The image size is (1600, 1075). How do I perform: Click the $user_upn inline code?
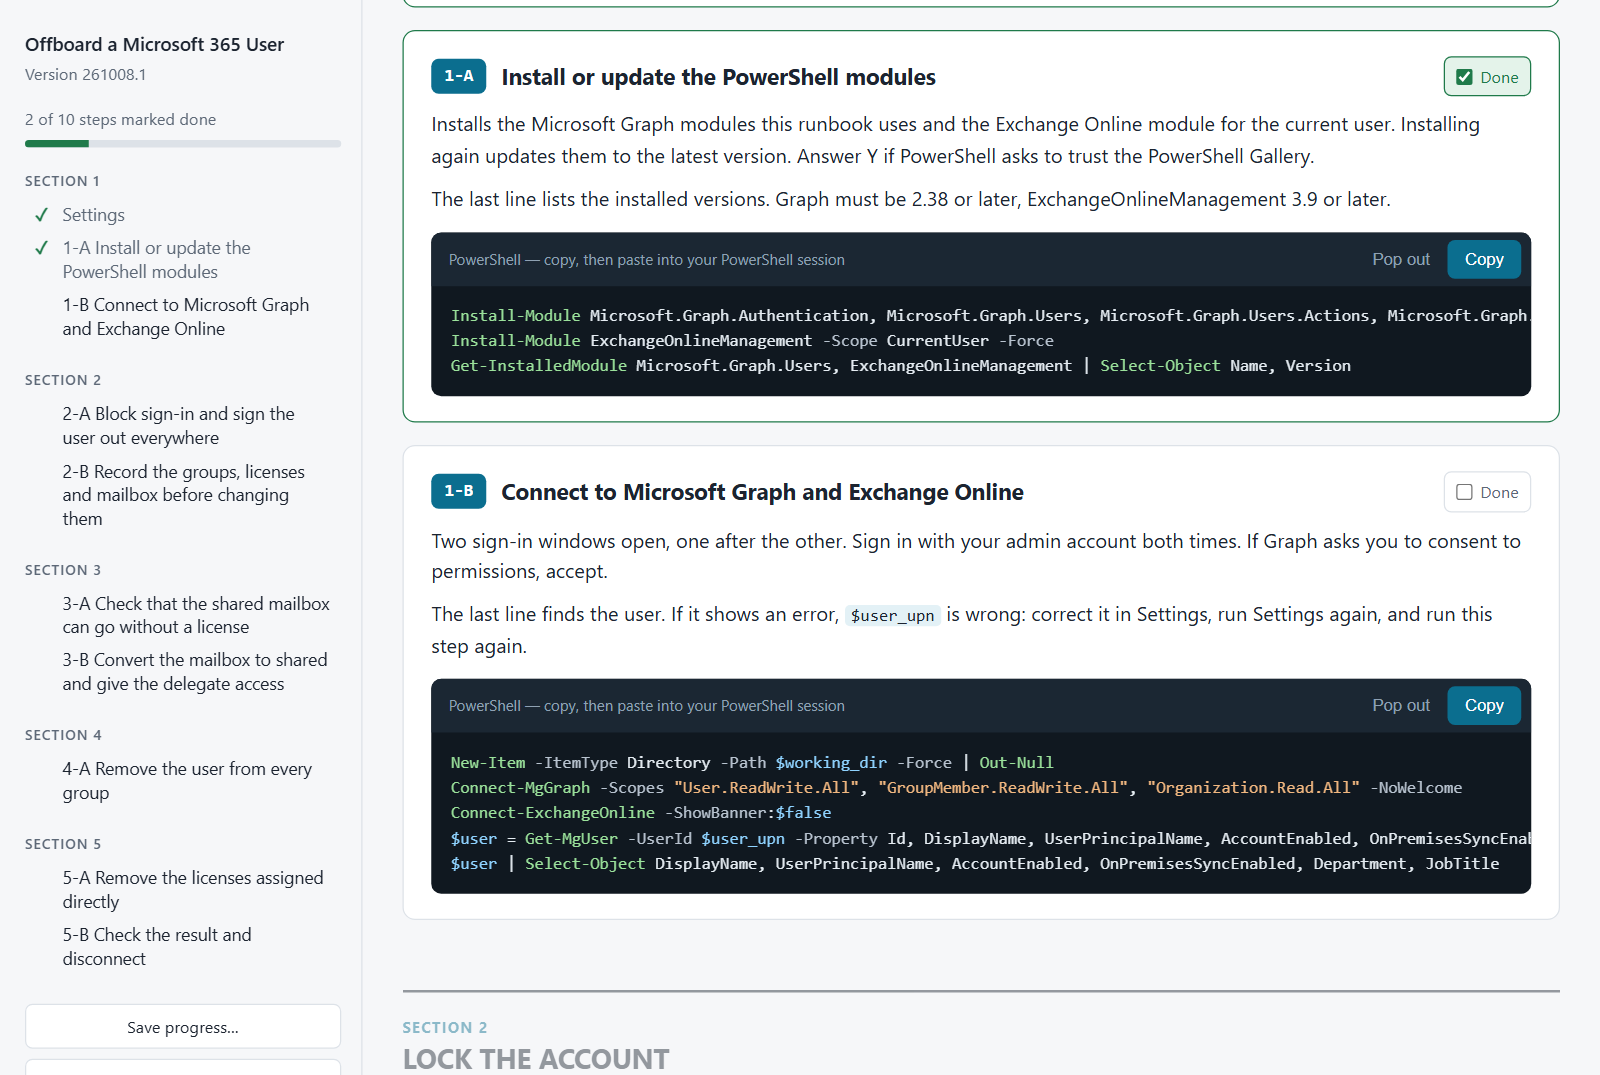coord(892,615)
